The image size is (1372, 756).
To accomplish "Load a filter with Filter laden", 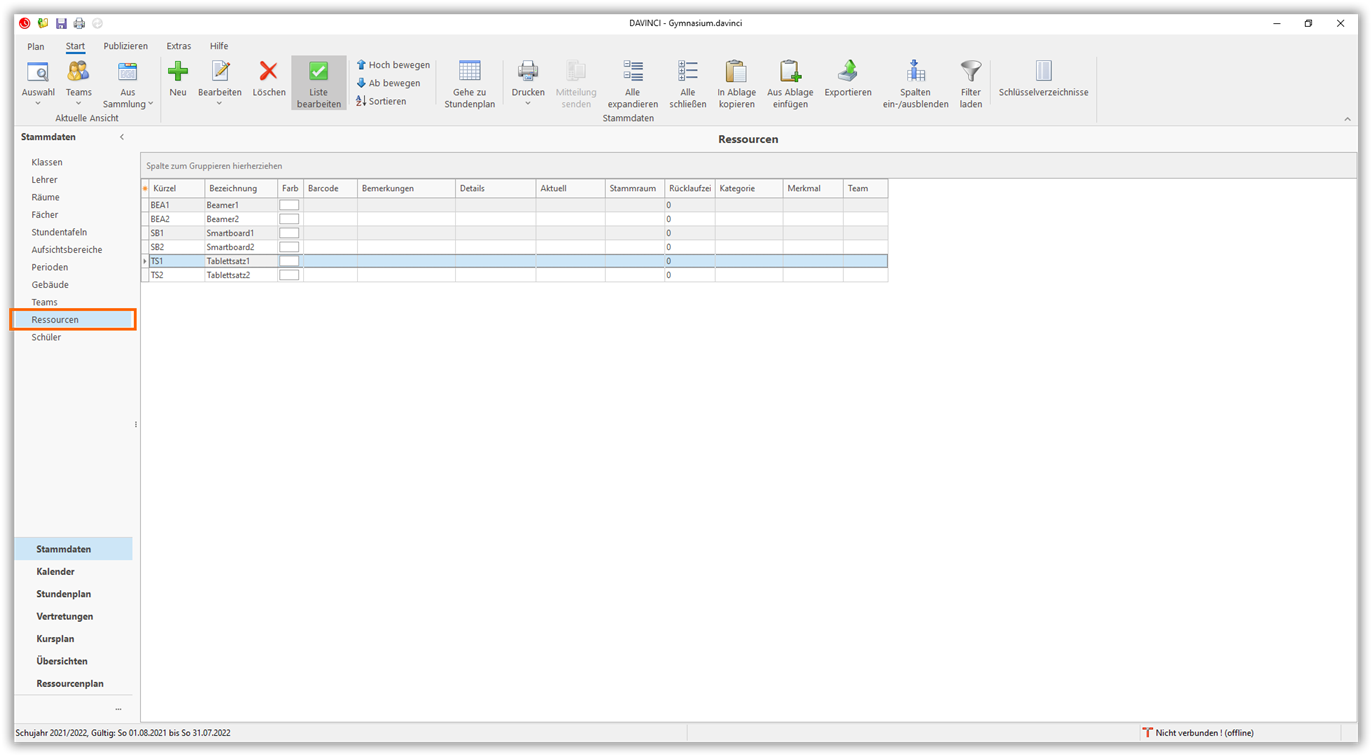I will point(970,82).
